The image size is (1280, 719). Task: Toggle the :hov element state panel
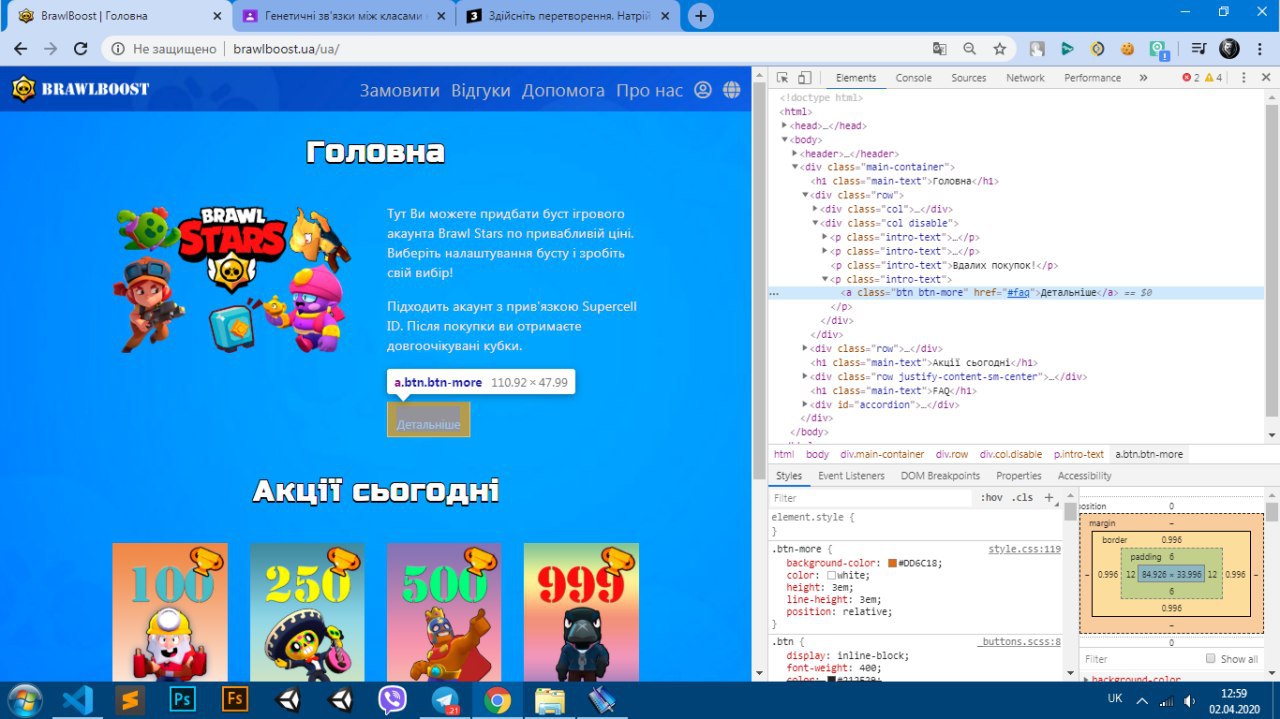[x=991, y=497]
